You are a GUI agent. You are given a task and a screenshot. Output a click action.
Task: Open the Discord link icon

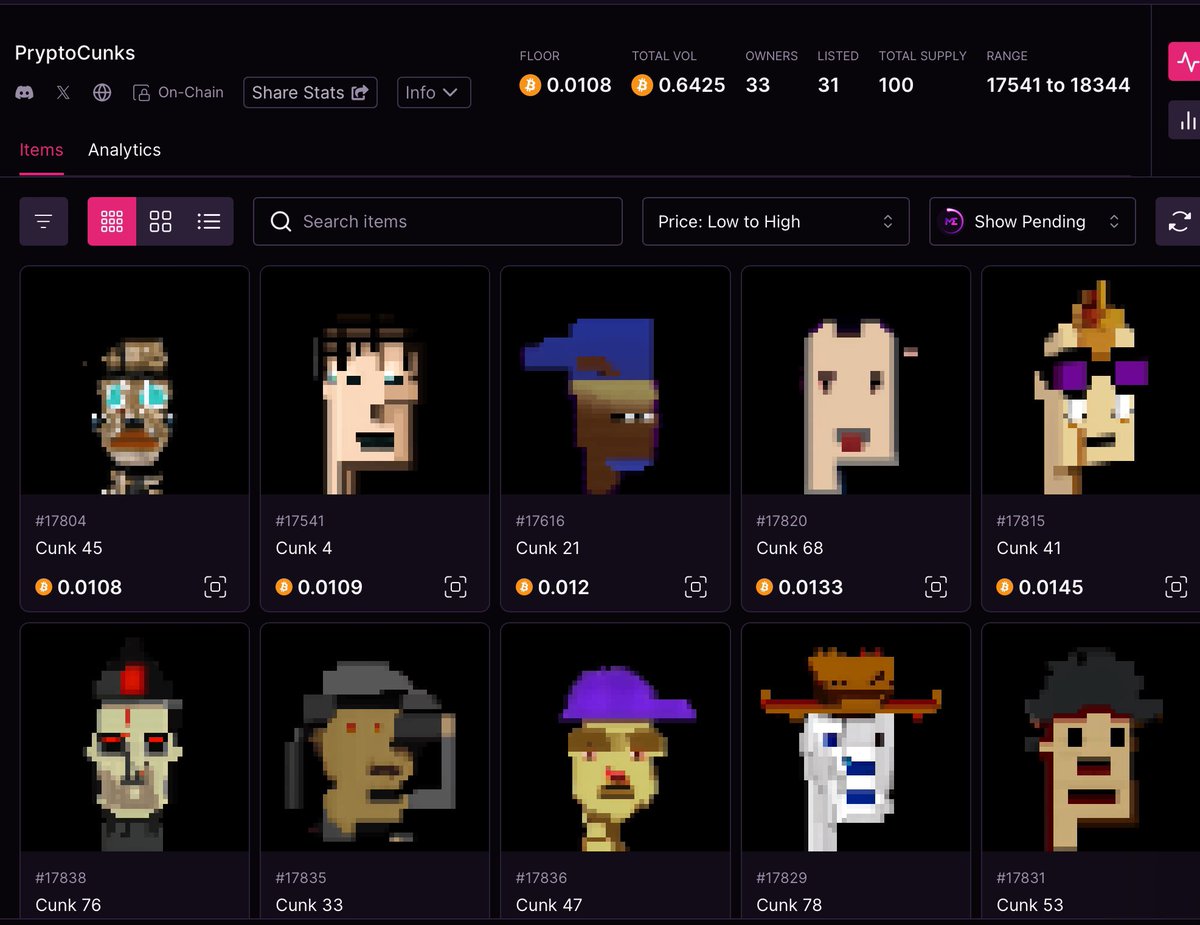25,93
